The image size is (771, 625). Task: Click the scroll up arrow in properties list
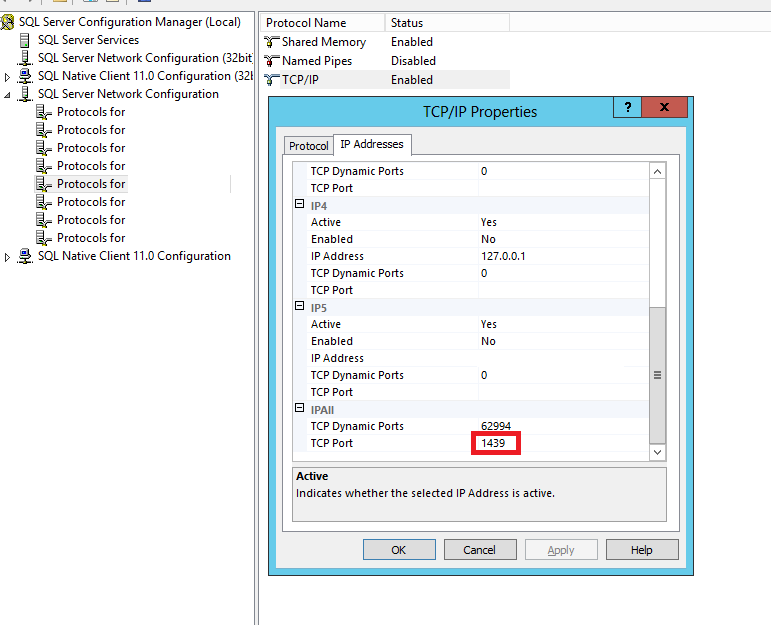[x=657, y=171]
